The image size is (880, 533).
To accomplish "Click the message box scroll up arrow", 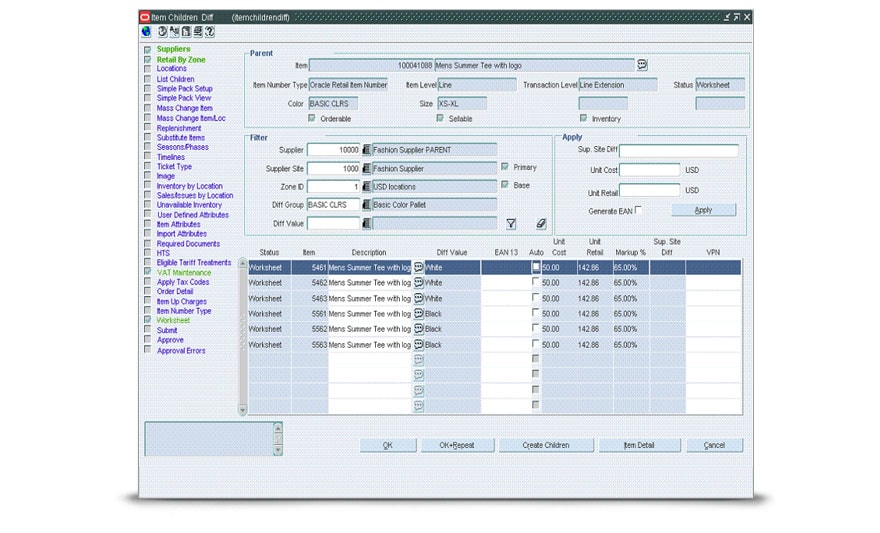I will (277, 428).
